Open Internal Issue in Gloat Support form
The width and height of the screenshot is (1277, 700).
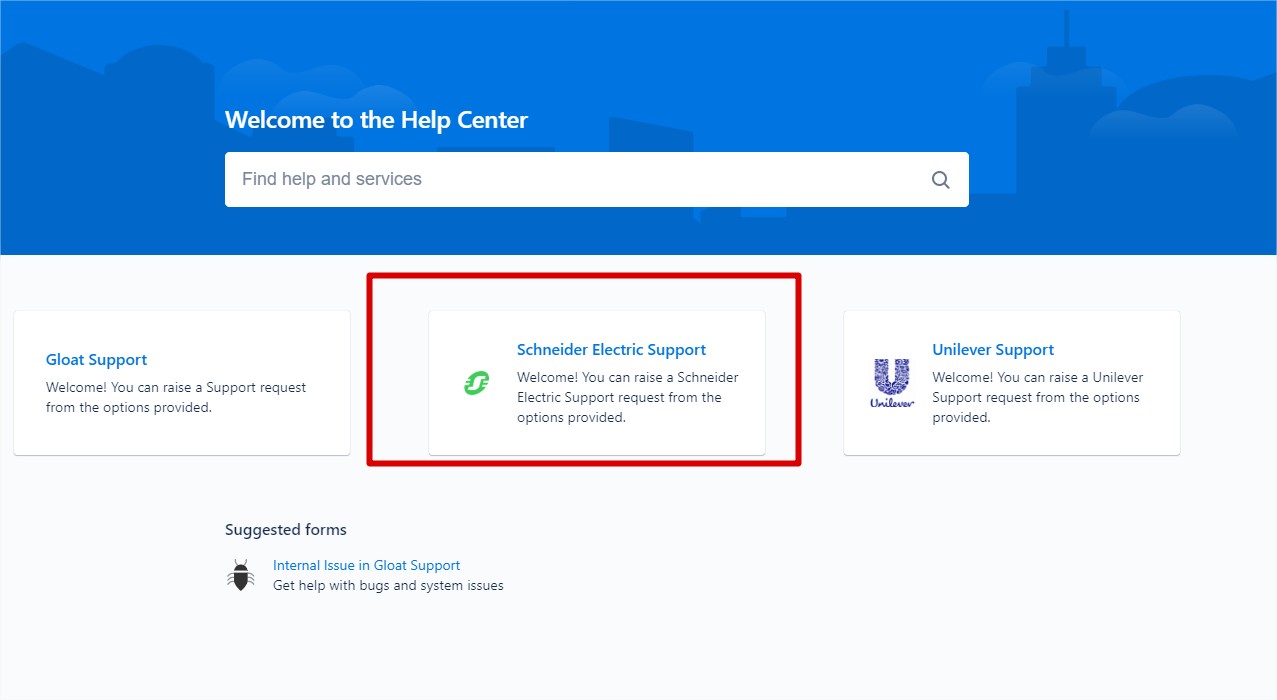coord(366,565)
